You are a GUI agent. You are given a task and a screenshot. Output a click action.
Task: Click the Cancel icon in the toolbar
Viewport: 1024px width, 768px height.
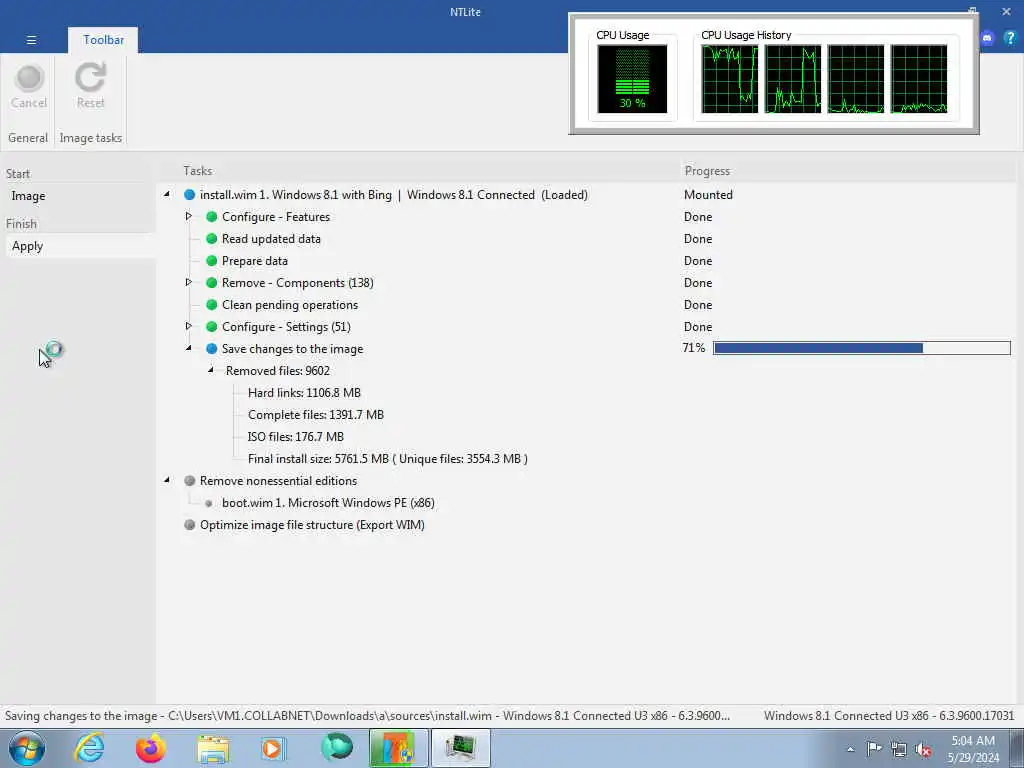tap(29, 78)
